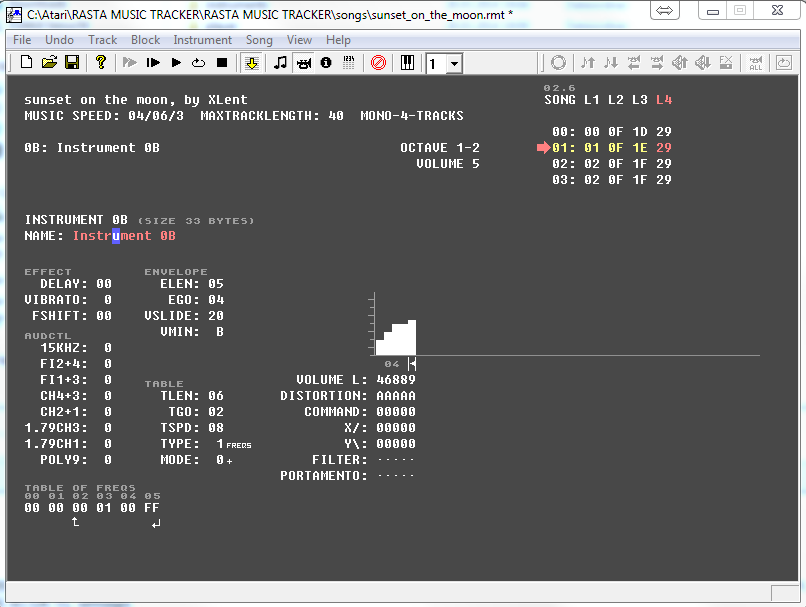Open the Help menu

tap(338, 40)
